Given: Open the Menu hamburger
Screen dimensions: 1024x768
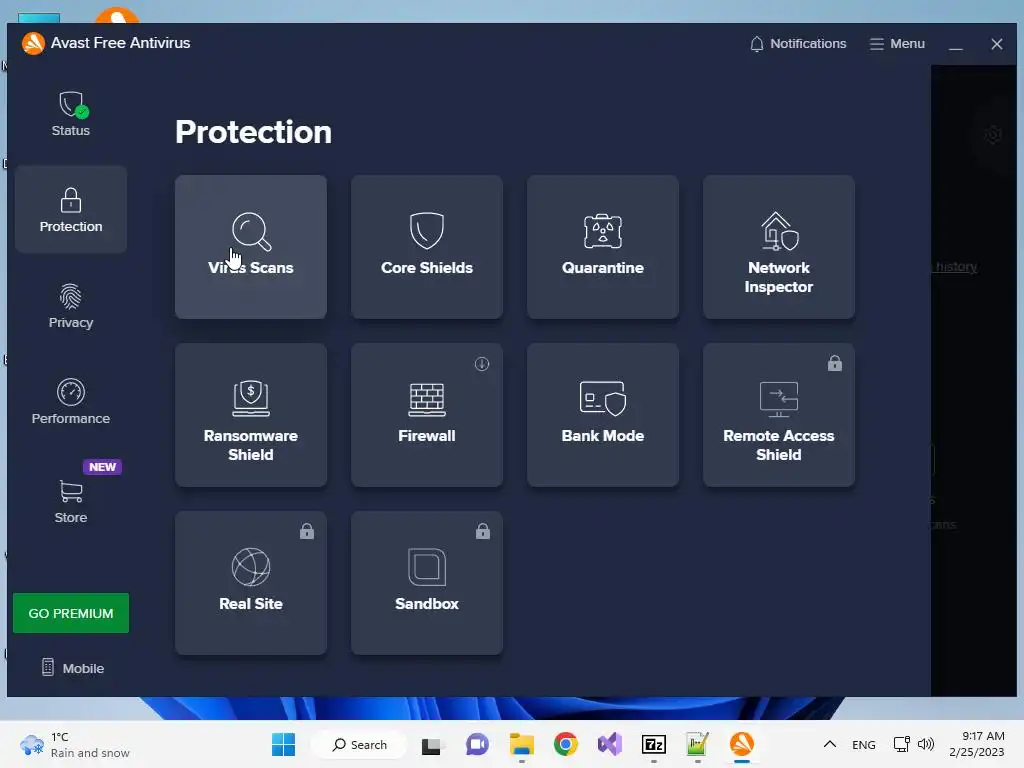Looking at the screenshot, I should click(x=897, y=44).
